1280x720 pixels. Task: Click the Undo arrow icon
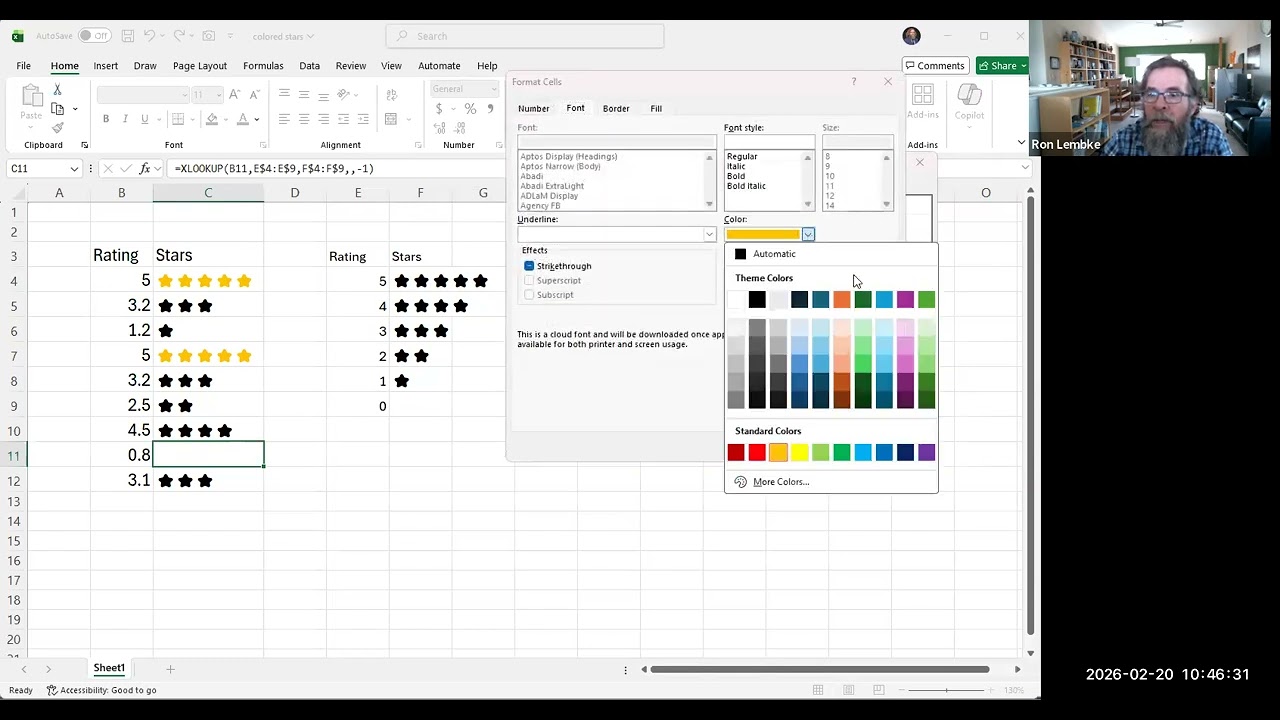149,36
